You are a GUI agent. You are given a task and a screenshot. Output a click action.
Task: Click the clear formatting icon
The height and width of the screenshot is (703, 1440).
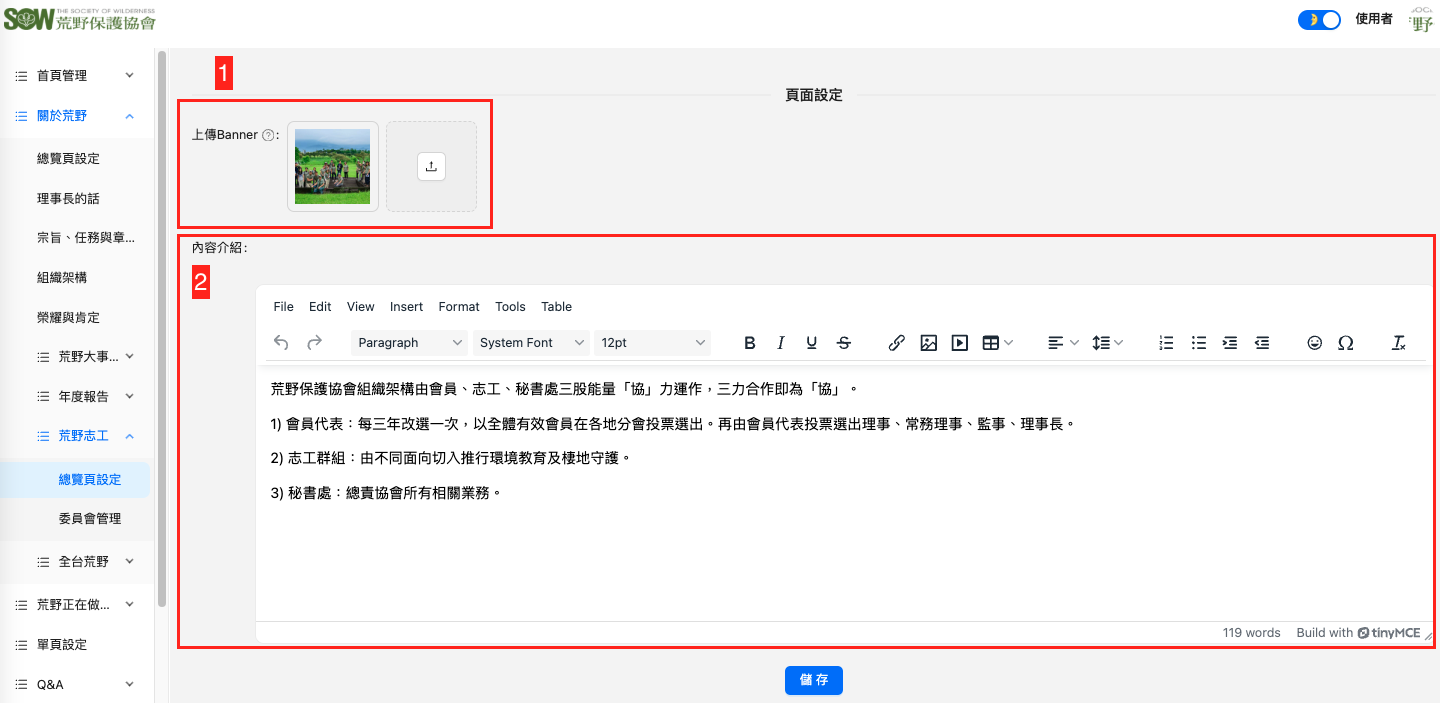point(1399,343)
